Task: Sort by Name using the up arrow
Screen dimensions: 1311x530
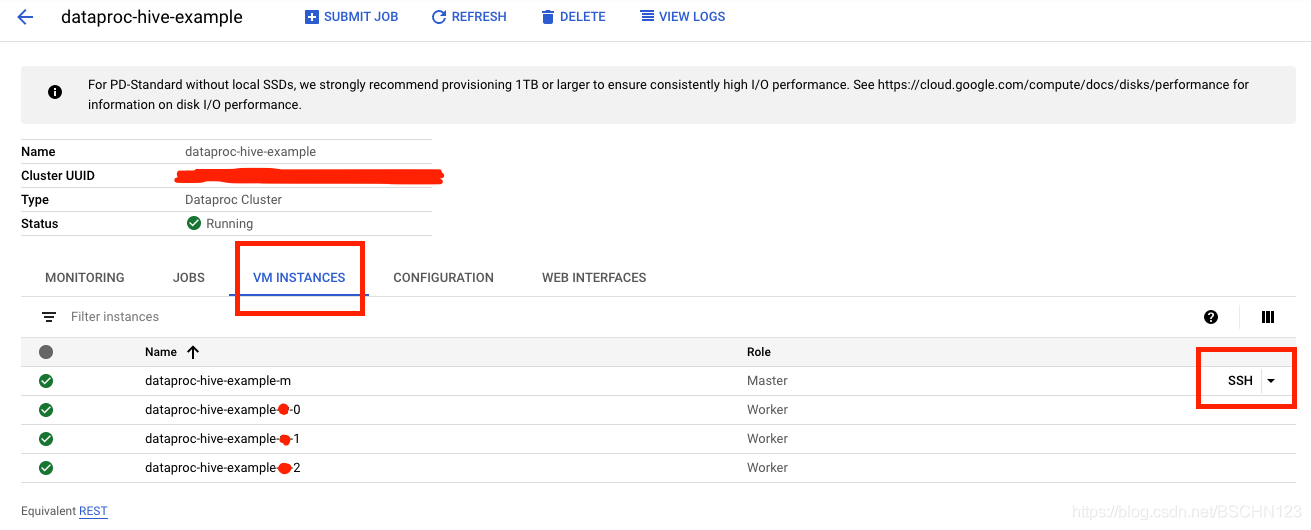Action: pos(193,352)
